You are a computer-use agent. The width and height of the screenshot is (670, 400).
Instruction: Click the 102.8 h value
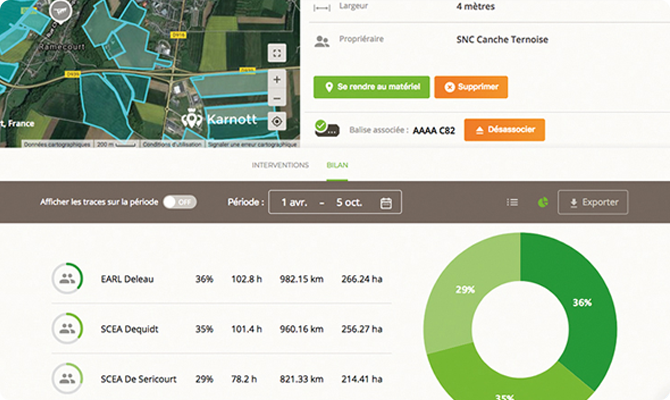click(247, 279)
